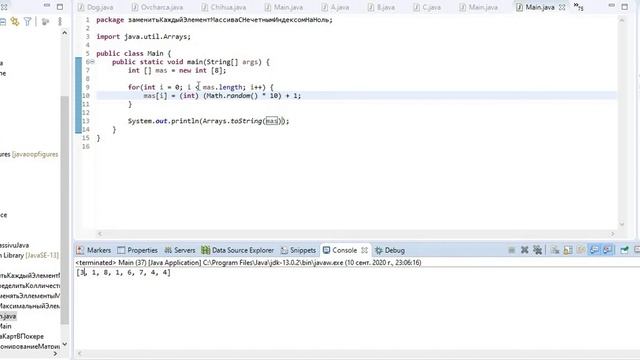This screenshot has width=640, height=360.
Task: Toggle Word Wrap in Console toolbar
Action: click(x=581, y=250)
